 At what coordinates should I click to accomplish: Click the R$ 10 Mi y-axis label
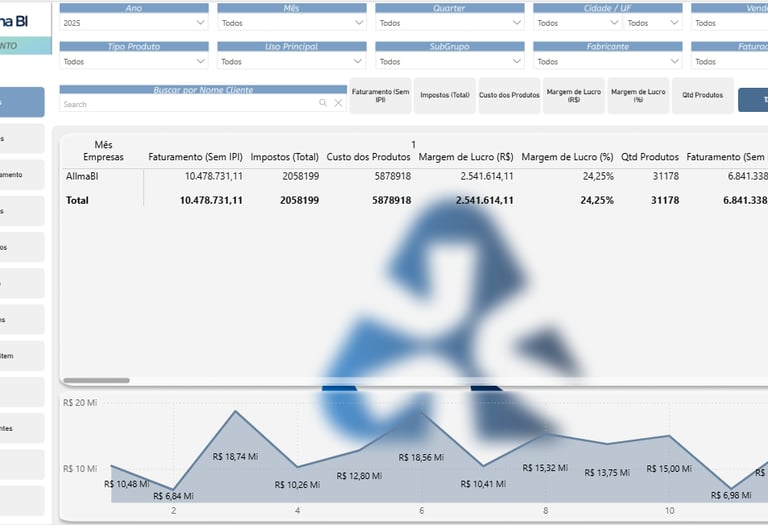(80, 469)
